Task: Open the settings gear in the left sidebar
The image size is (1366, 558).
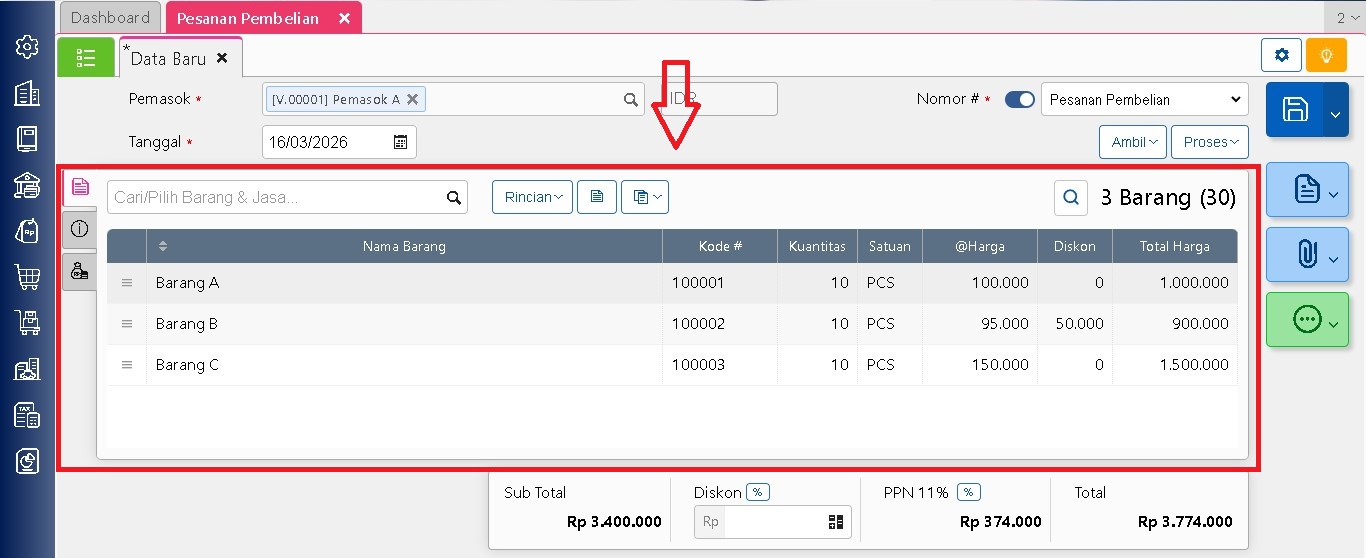Action: click(27, 47)
